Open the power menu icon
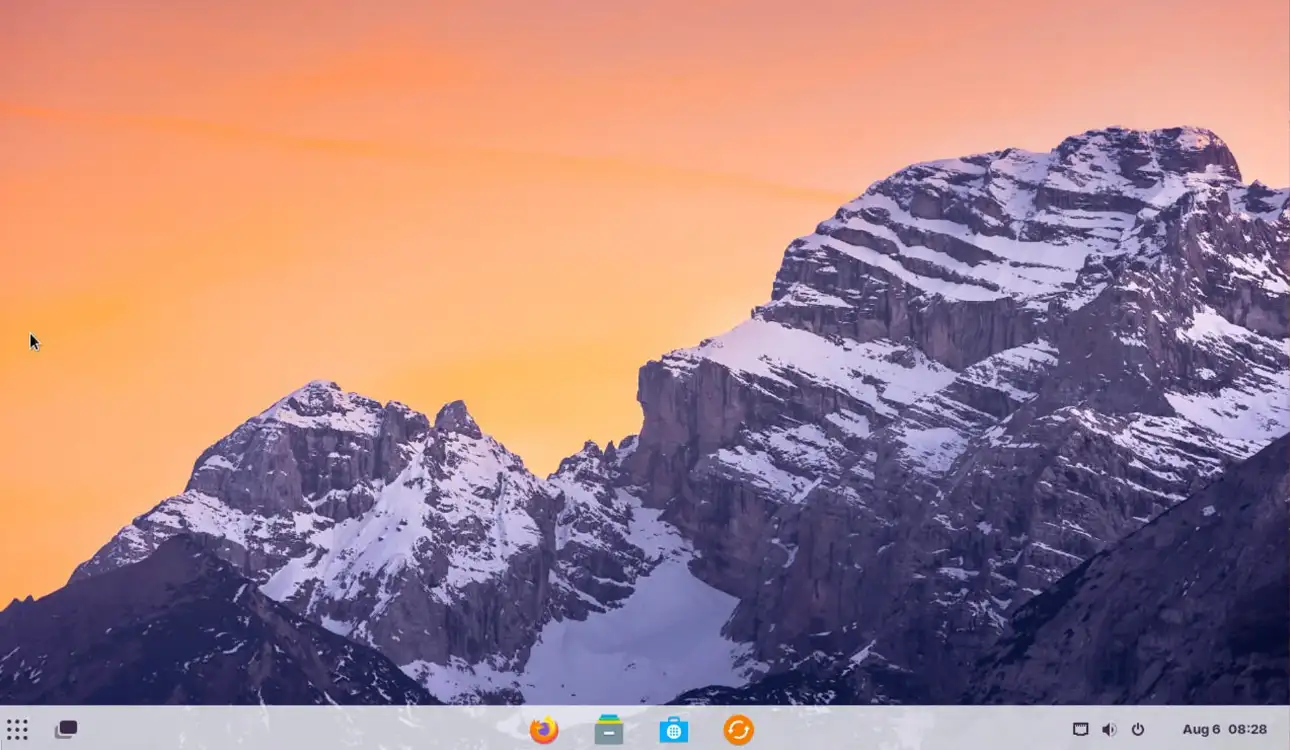Viewport: 1290px width, 750px height. 1138,730
